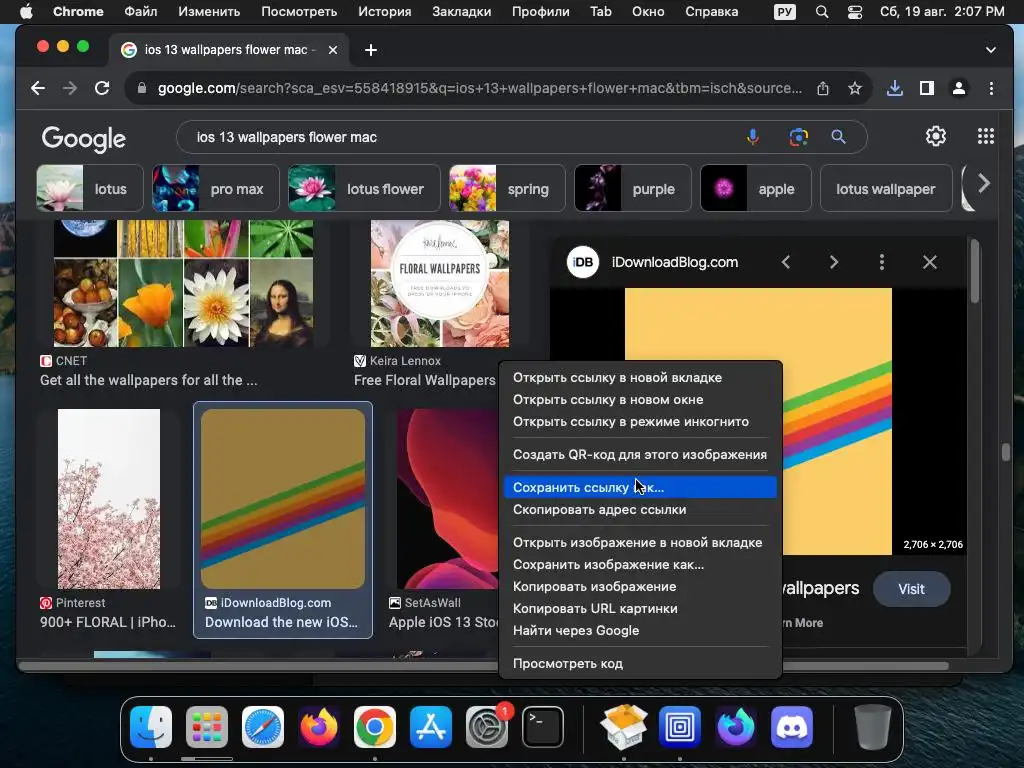Click the Google logo
Screen dimensions: 1024x768
84,138
